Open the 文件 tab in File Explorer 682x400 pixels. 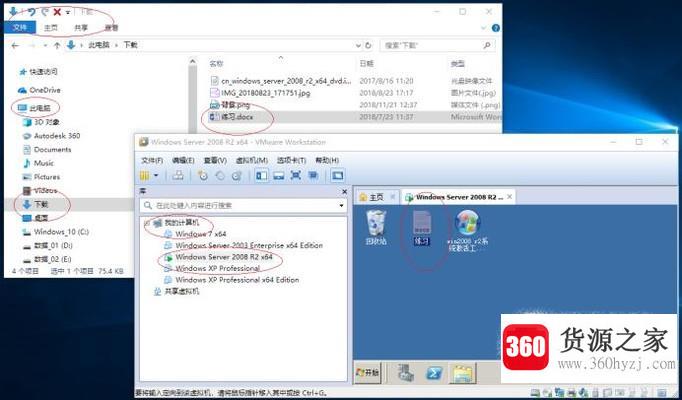tap(20, 28)
